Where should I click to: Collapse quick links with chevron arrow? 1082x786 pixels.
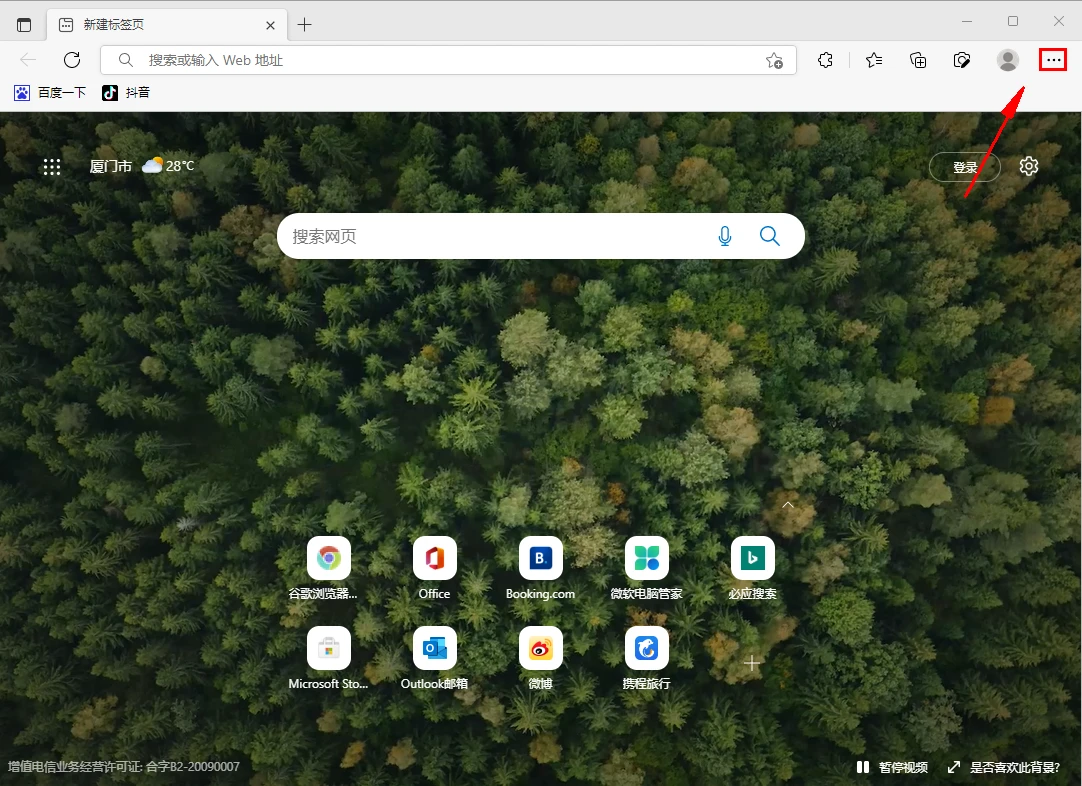tap(788, 505)
